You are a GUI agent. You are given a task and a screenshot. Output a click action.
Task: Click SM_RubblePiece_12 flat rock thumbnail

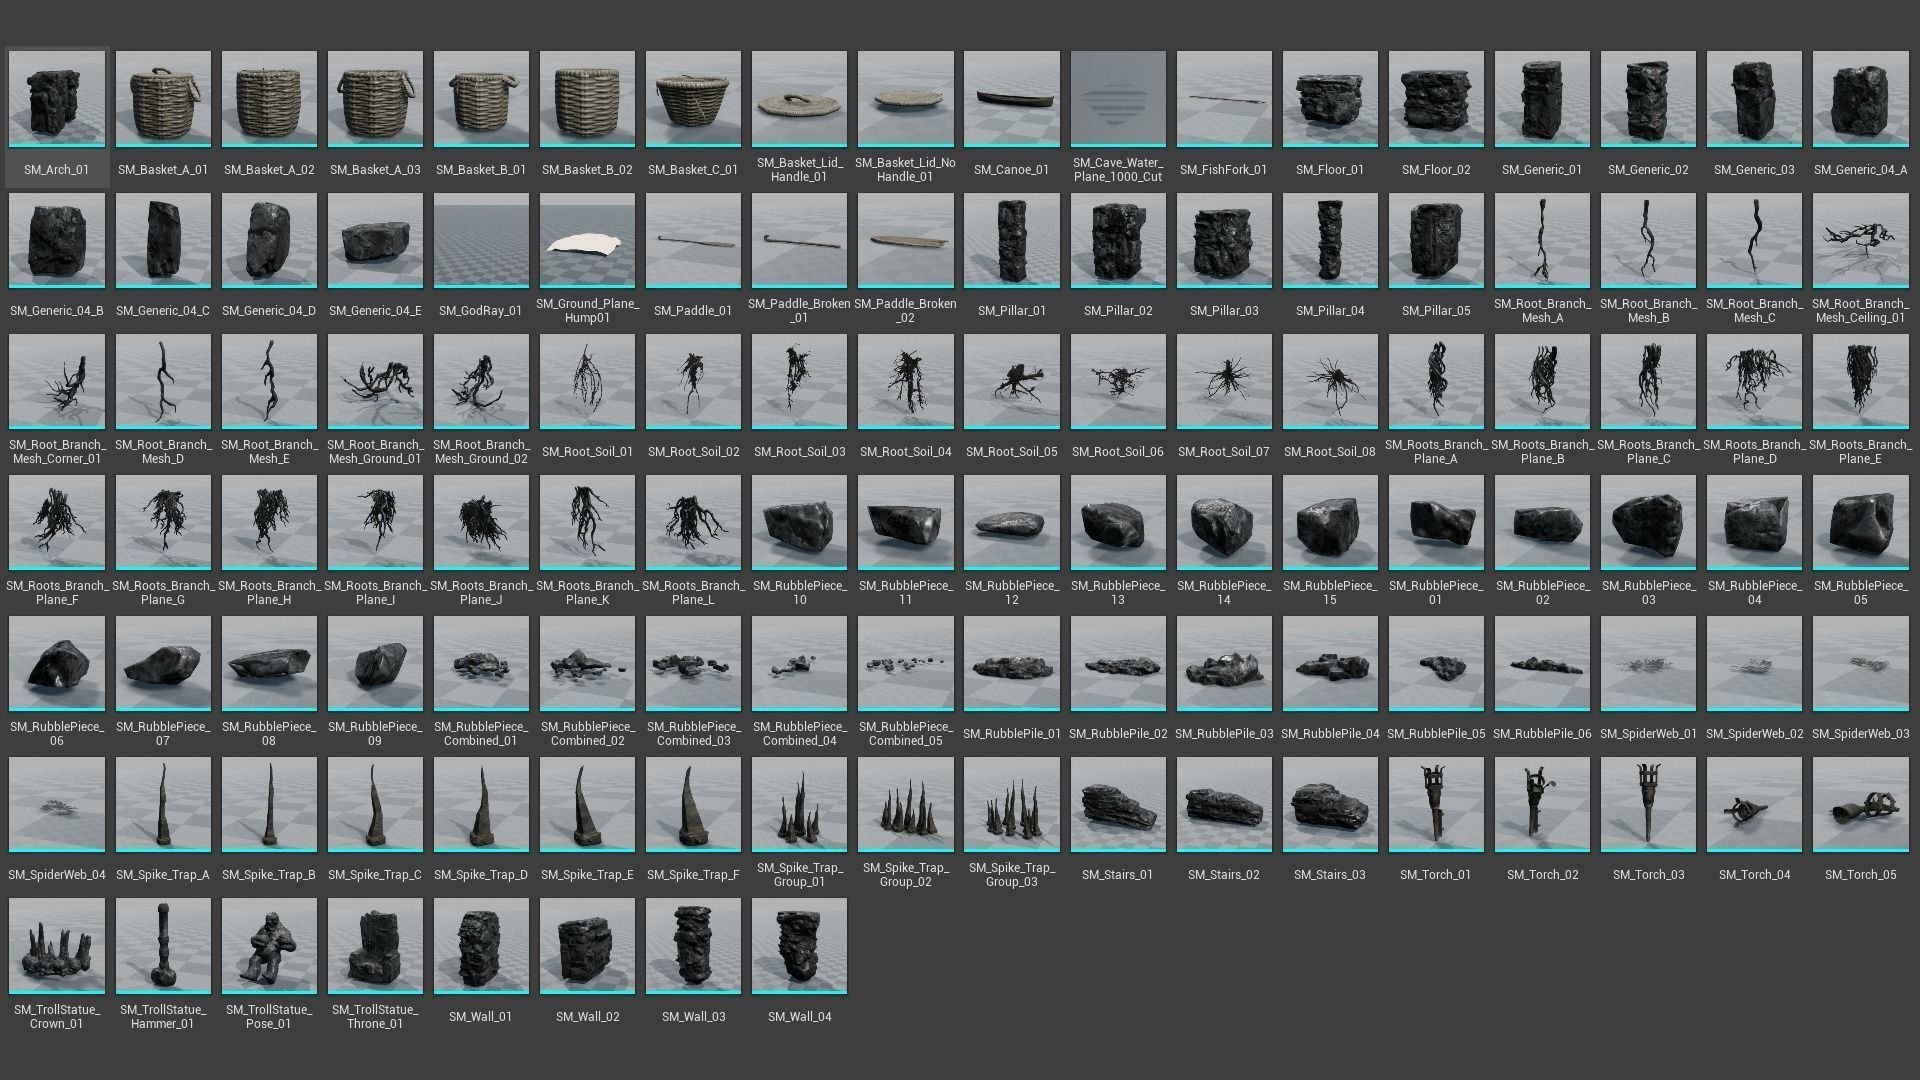1011,522
